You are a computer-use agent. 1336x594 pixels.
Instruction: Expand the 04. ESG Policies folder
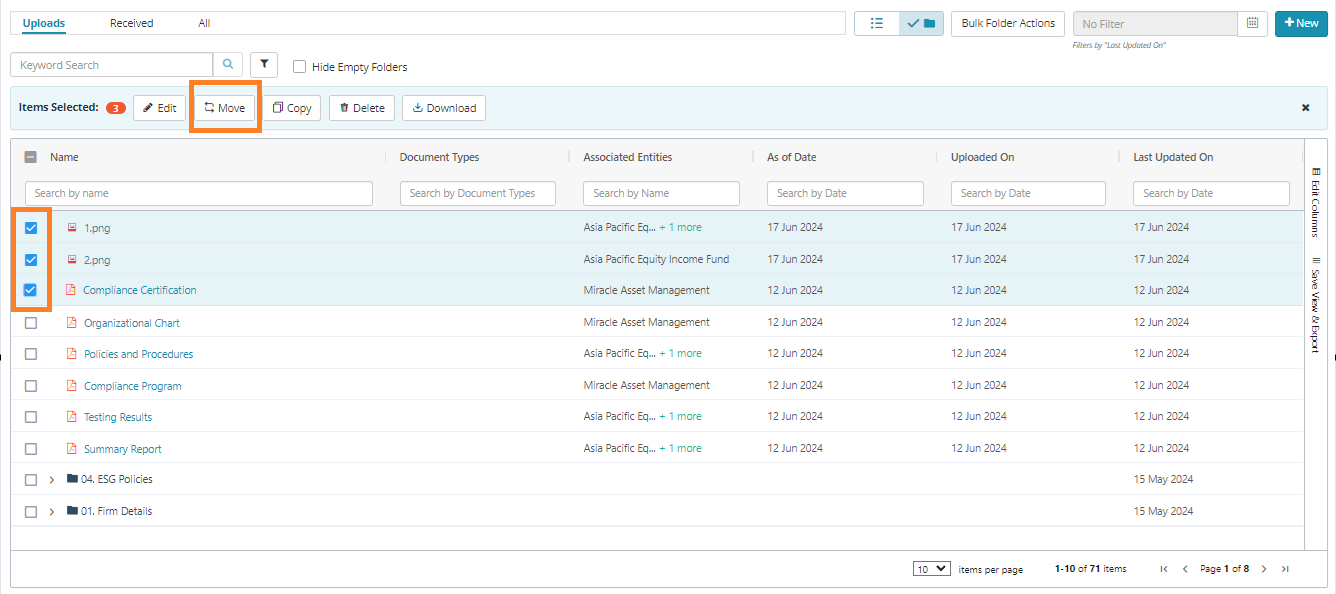pos(52,480)
